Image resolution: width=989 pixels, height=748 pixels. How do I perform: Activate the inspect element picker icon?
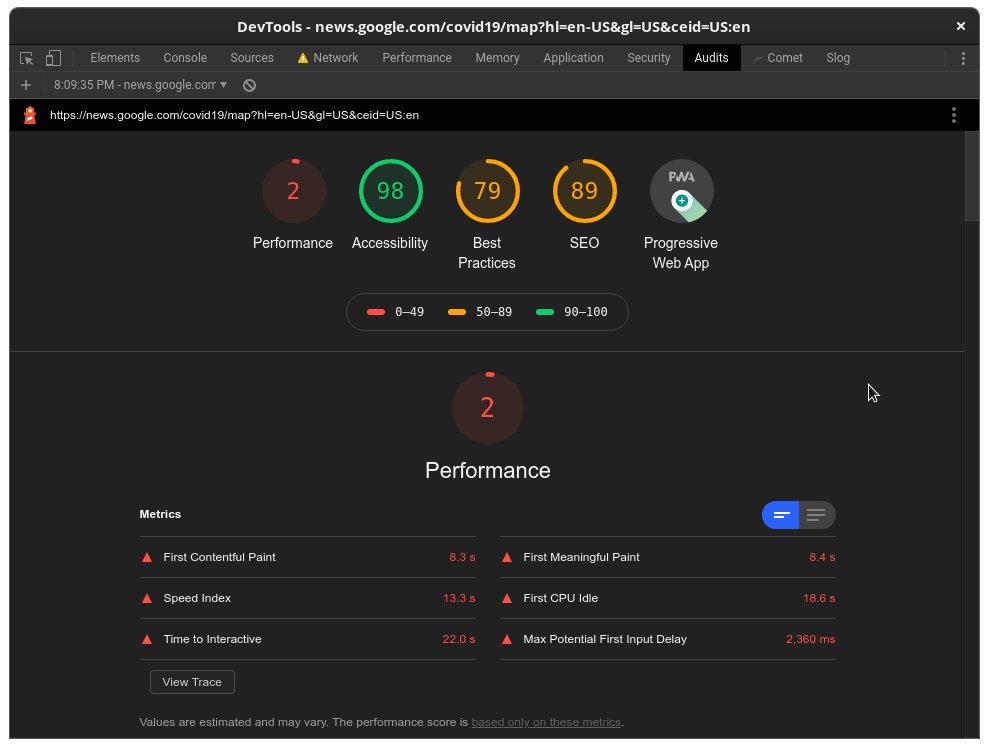(x=26, y=58)
